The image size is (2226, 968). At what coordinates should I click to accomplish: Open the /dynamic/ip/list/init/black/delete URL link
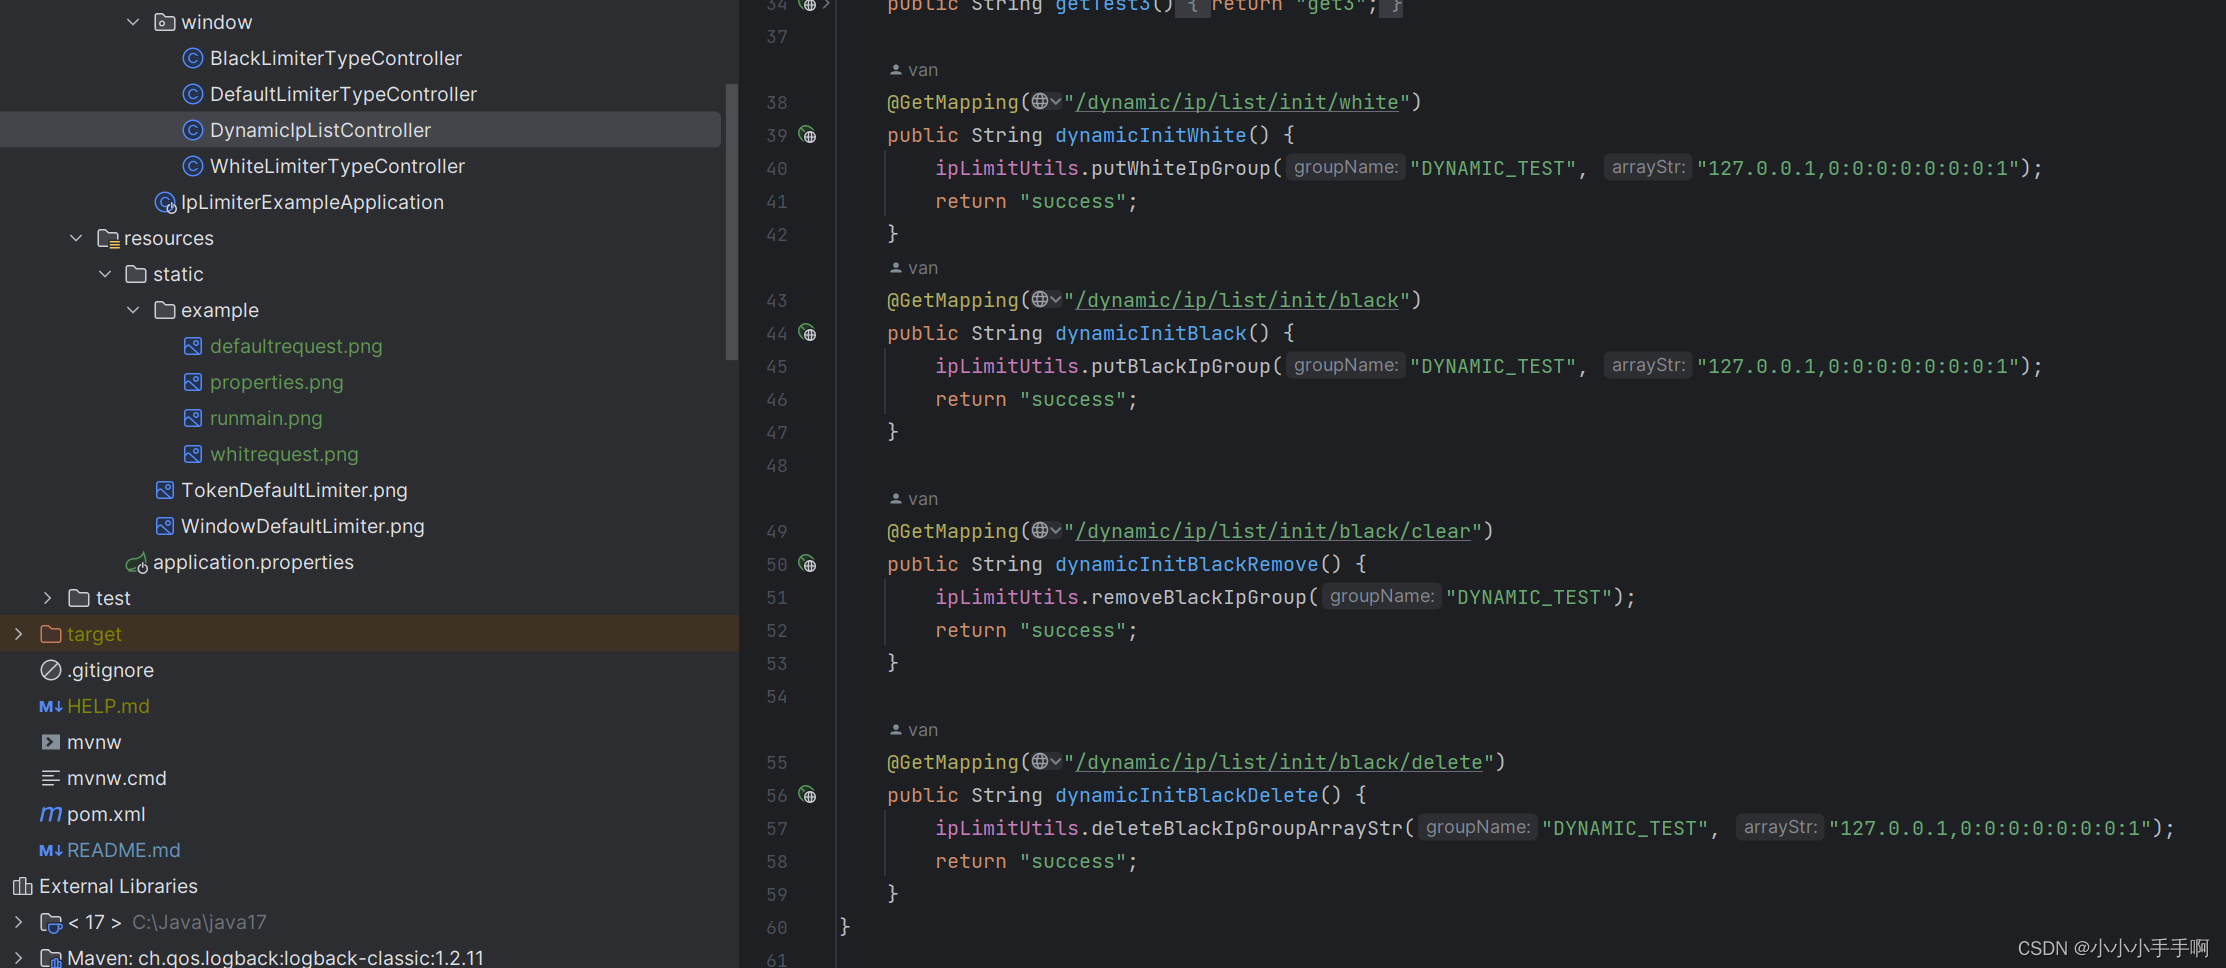point(1279,762)
